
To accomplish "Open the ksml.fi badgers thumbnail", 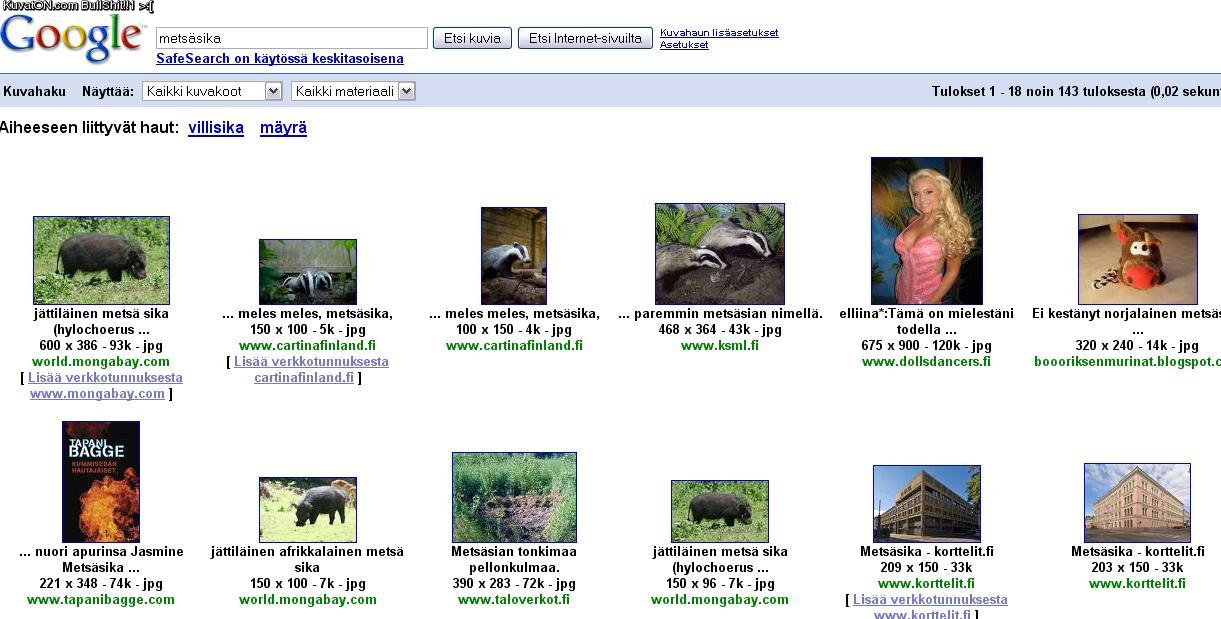I will tap(719, 253).
